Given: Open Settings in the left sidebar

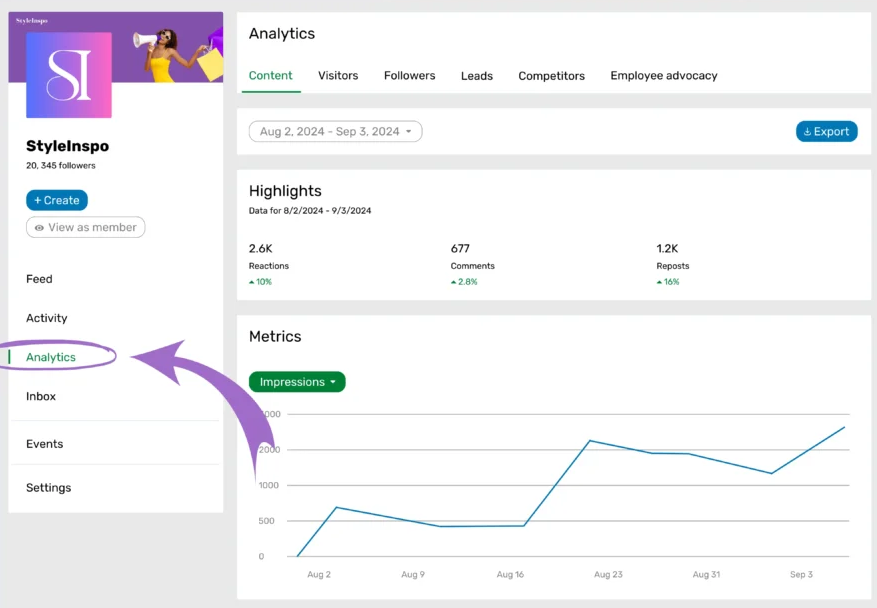Looking at the screenshot, I should [x=49, y=487].
